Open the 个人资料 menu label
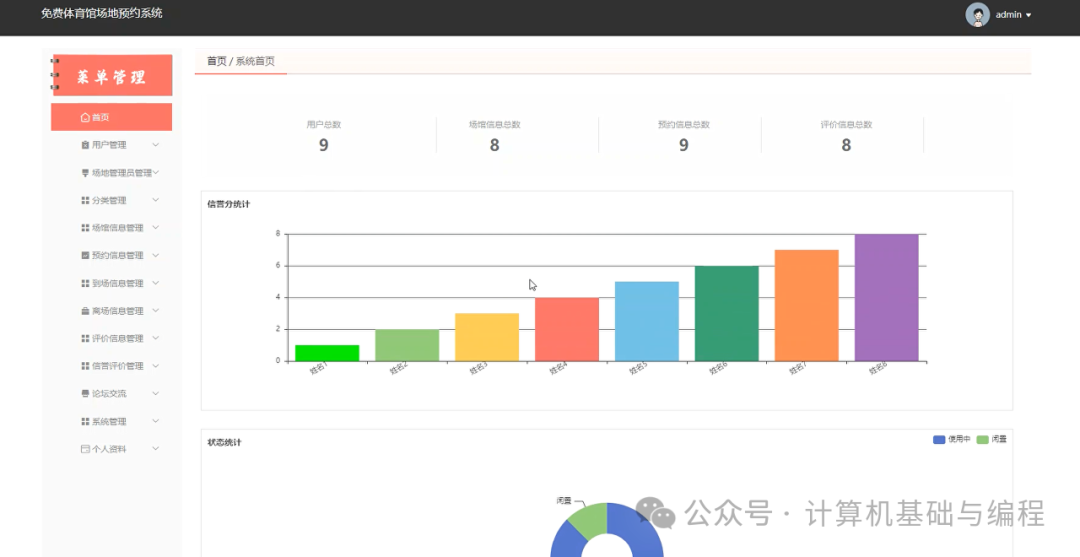Image resolution: width=1080 pixels, height=557 pixels. tap(109, 449)
